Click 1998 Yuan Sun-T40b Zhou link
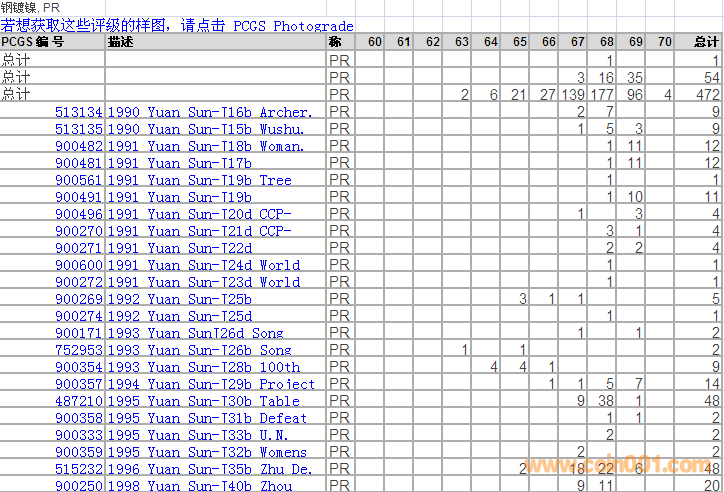Screen dimensions: 724x492 coord(199,486)
